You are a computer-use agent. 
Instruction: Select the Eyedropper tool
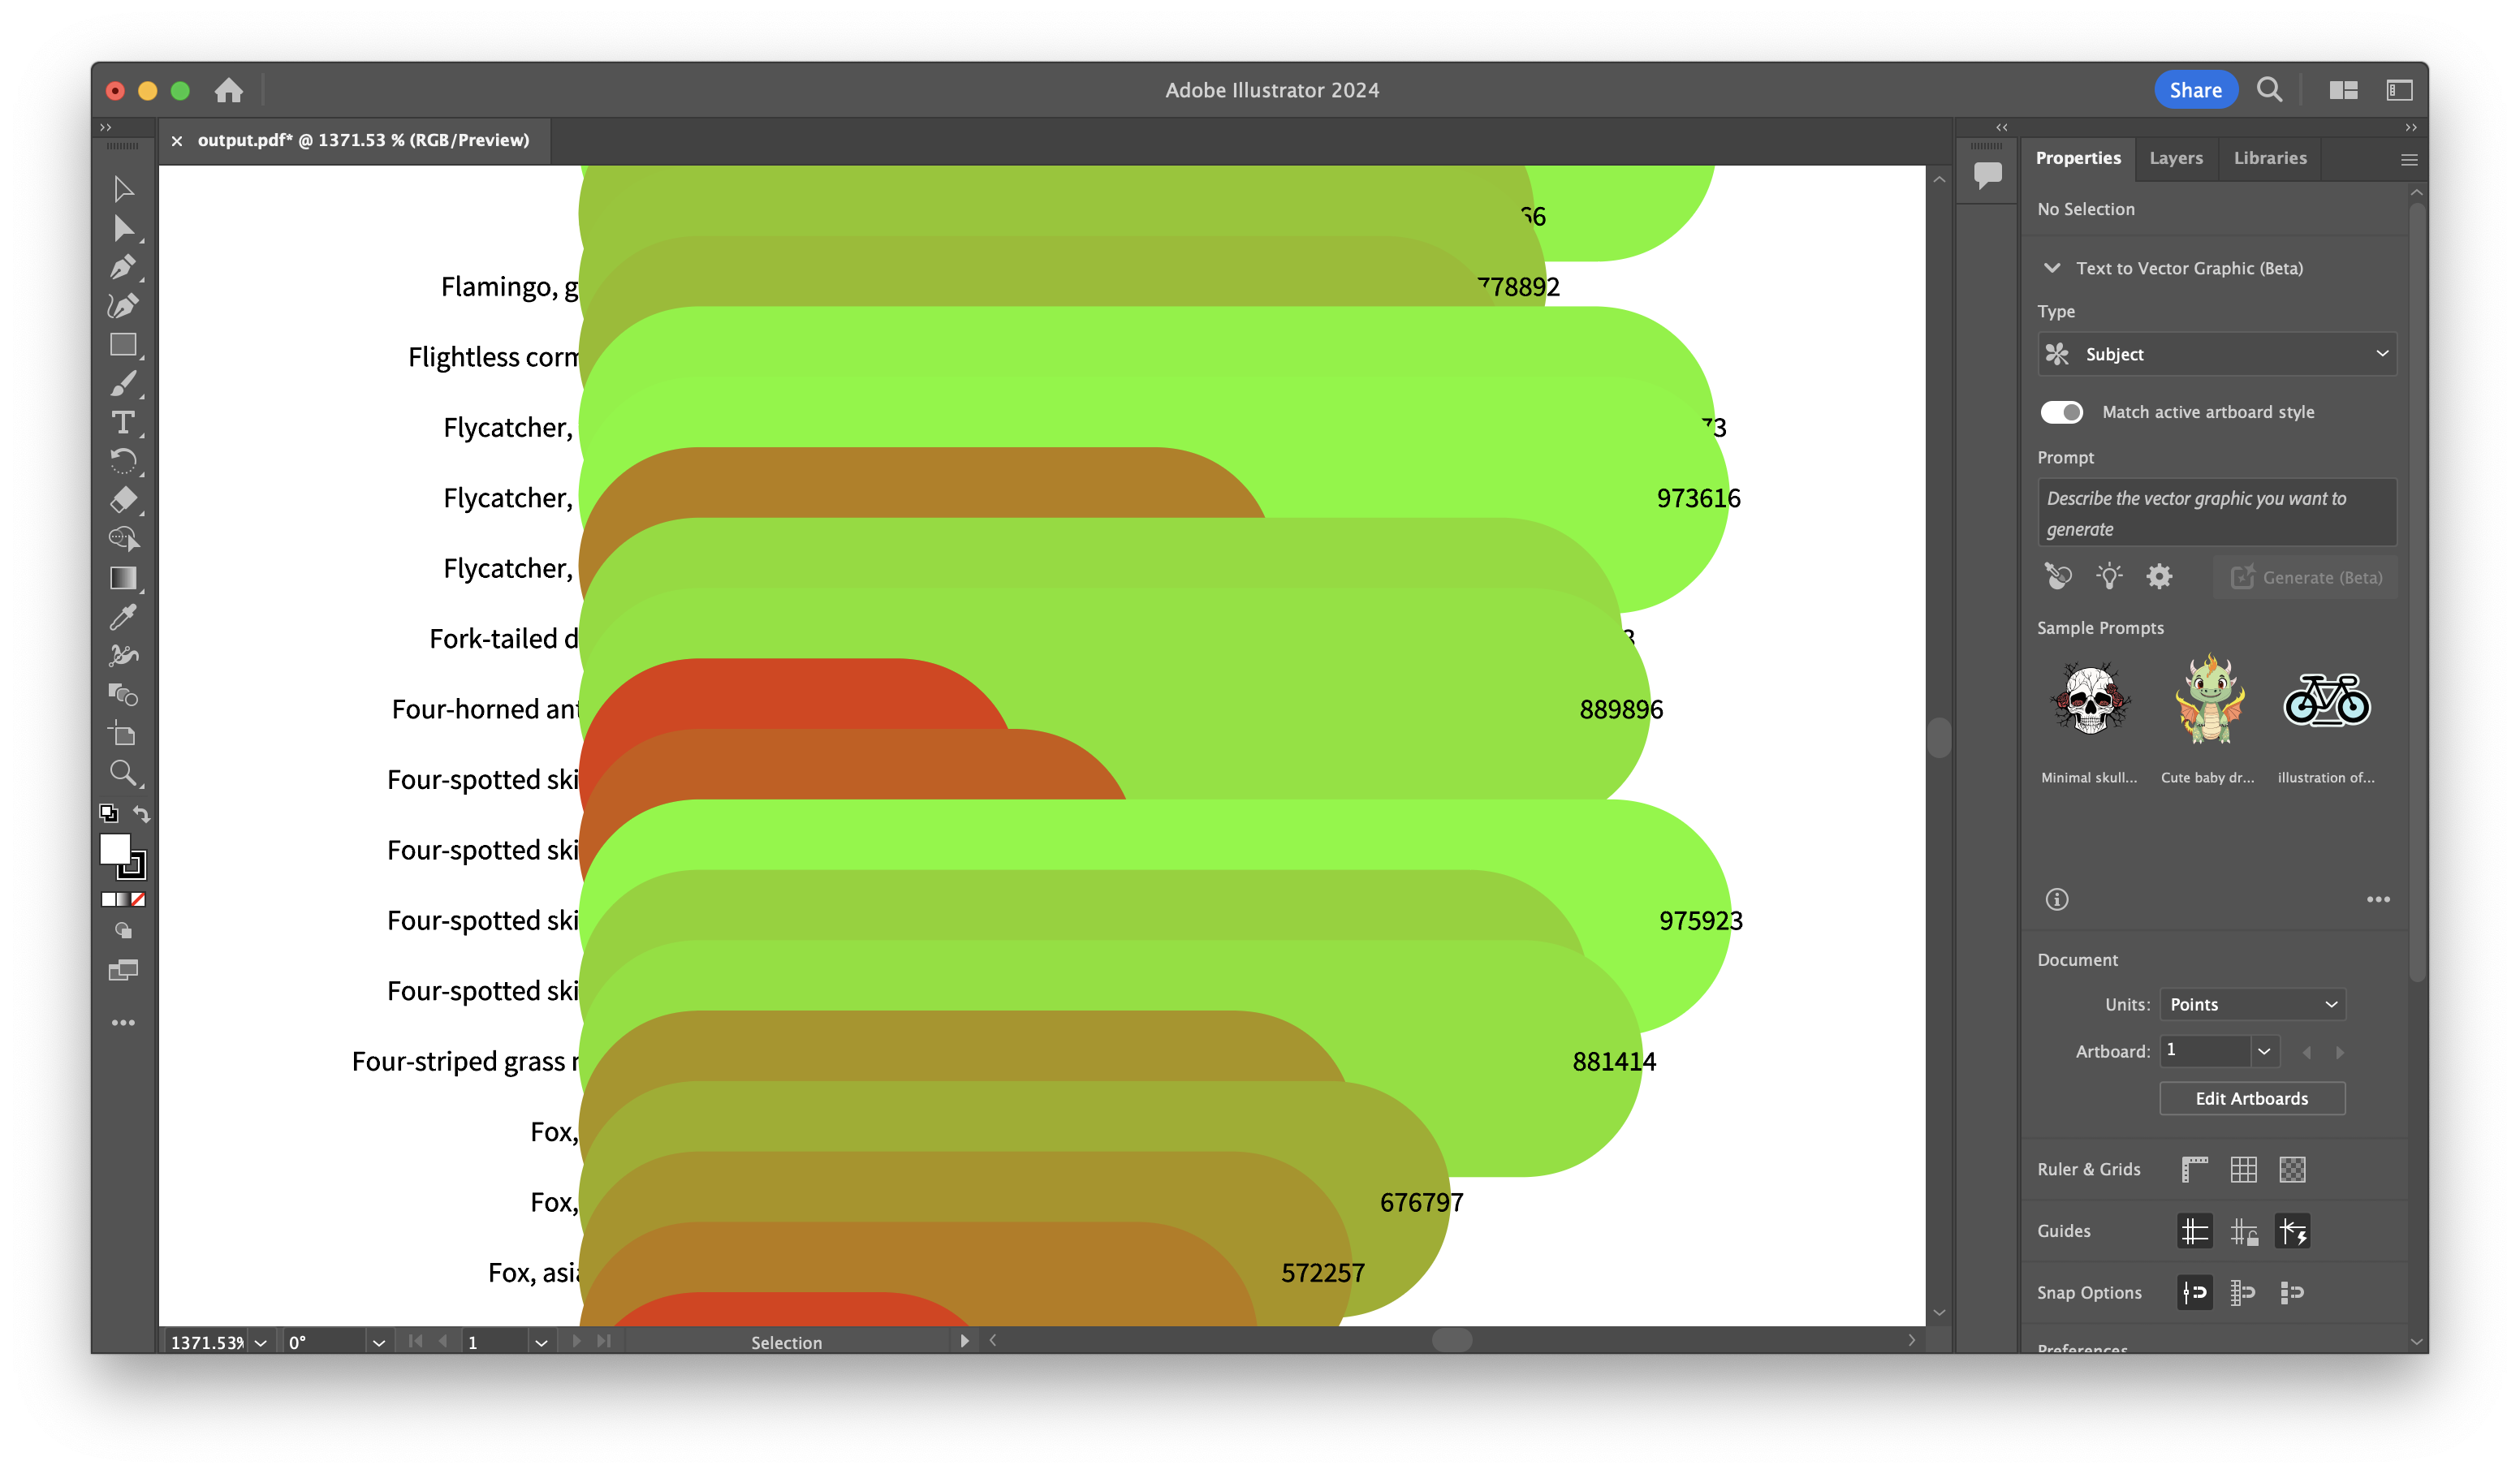[123, 617]
